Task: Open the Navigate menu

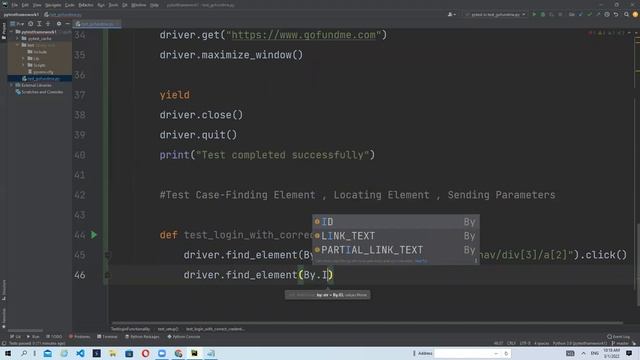Action: click(53, 5)
